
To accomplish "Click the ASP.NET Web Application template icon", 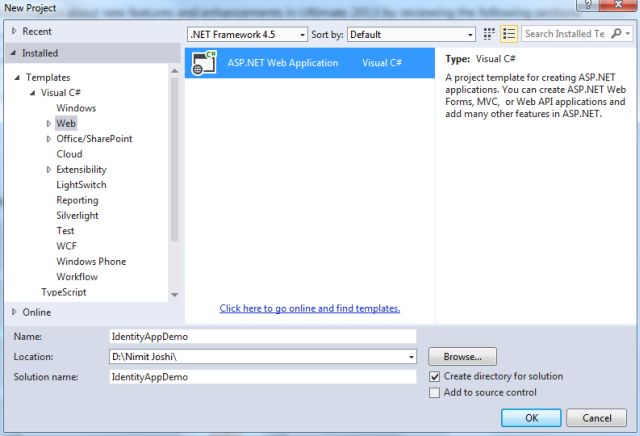I will click(x=204, y=63).
